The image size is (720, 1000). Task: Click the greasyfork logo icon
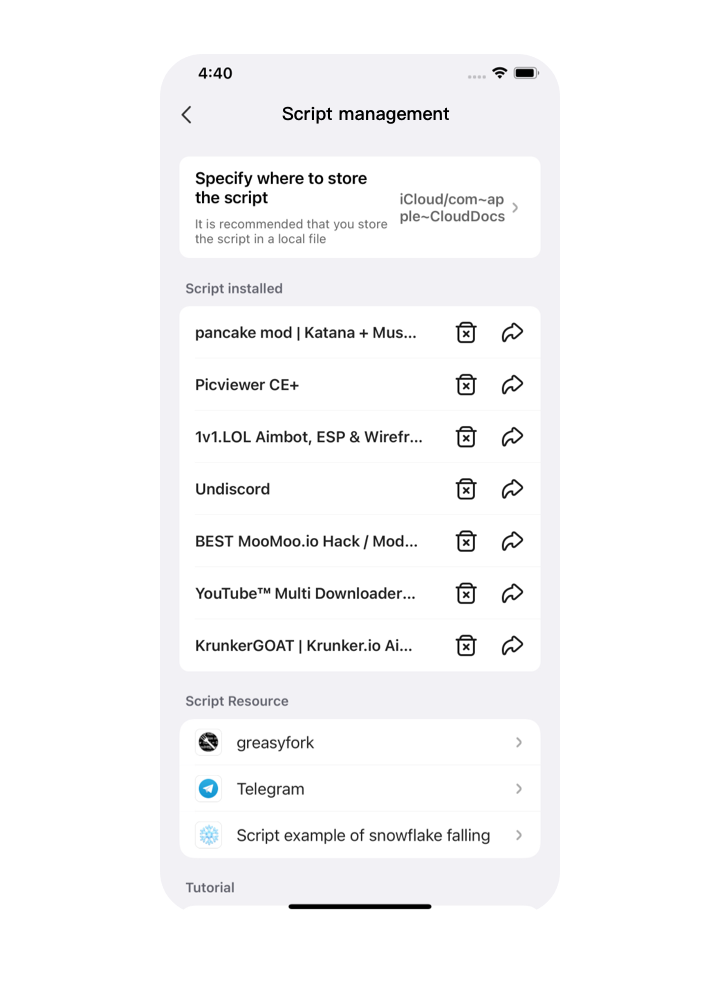(x=209, y=742)
